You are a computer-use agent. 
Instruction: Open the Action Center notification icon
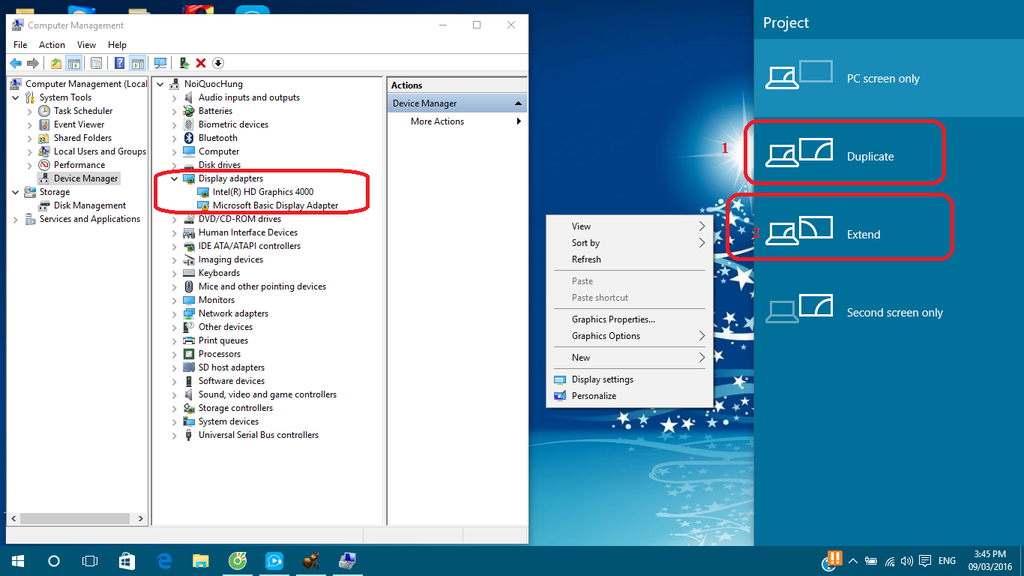pyautogui.click(x=925, y=561)
